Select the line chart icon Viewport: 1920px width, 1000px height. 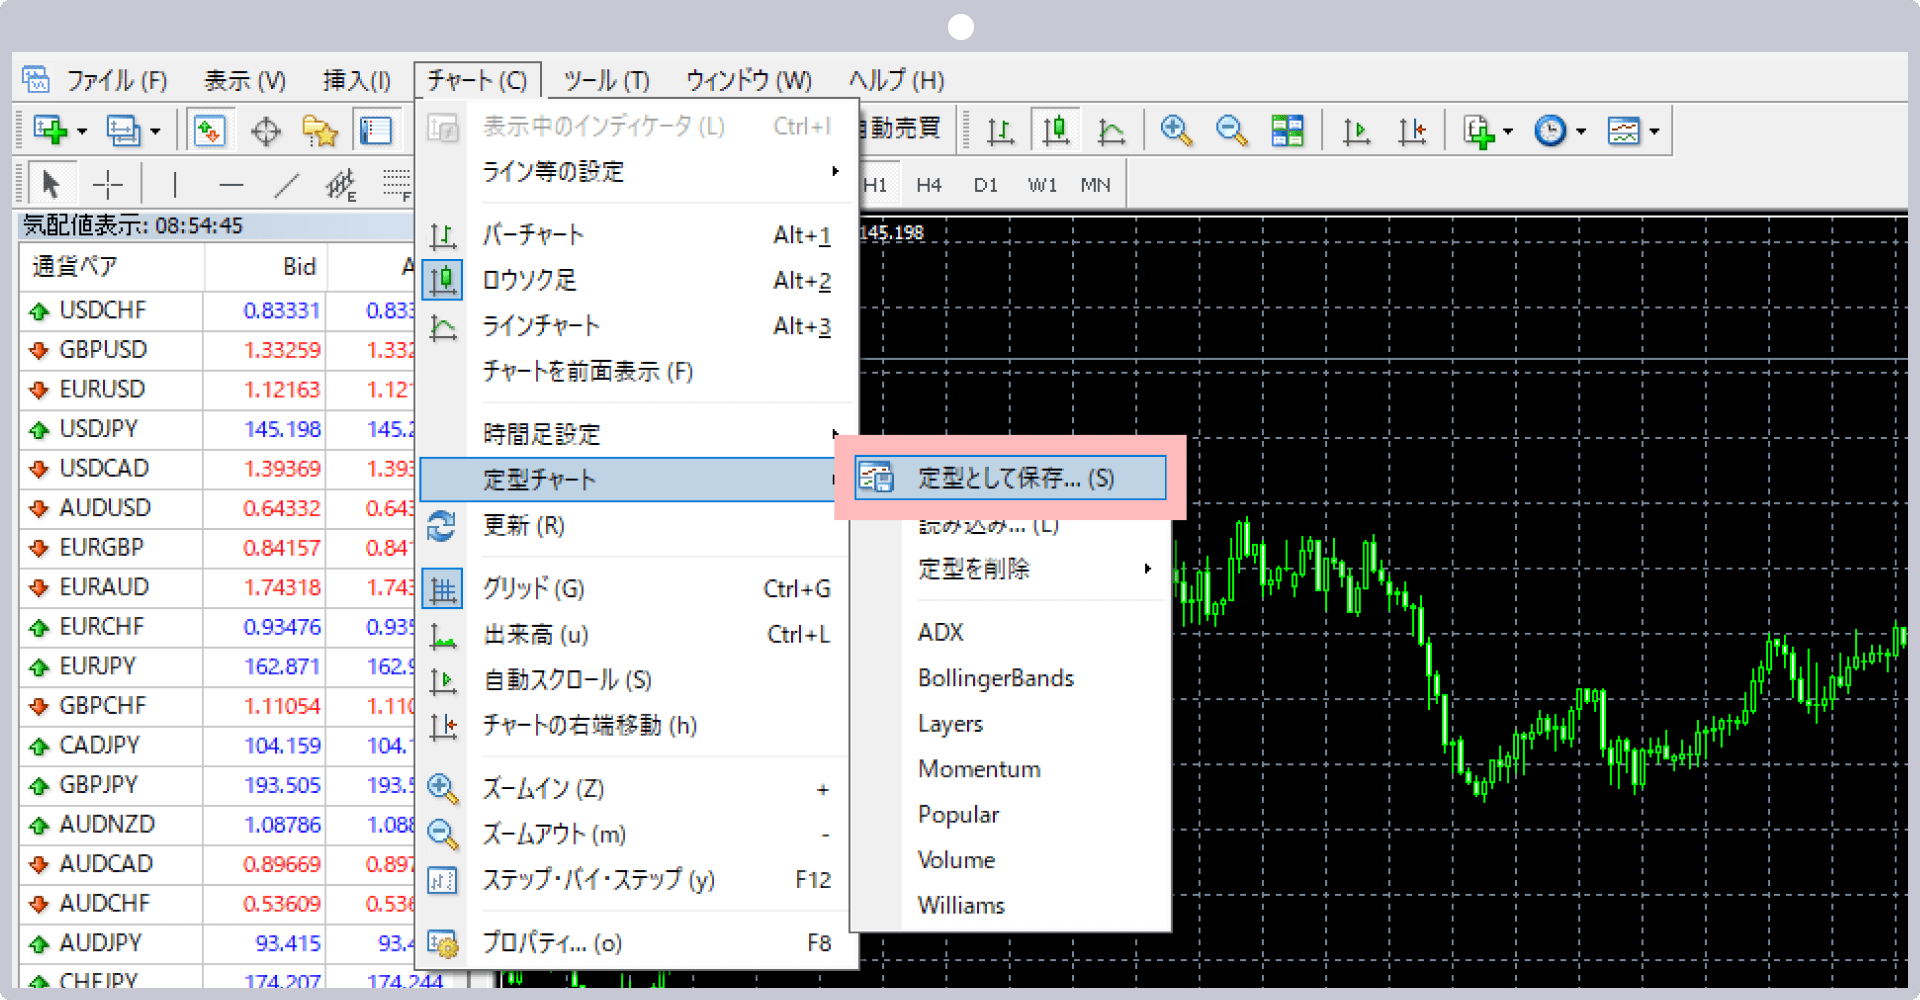pyautogui.click(x=1110, y=129)
